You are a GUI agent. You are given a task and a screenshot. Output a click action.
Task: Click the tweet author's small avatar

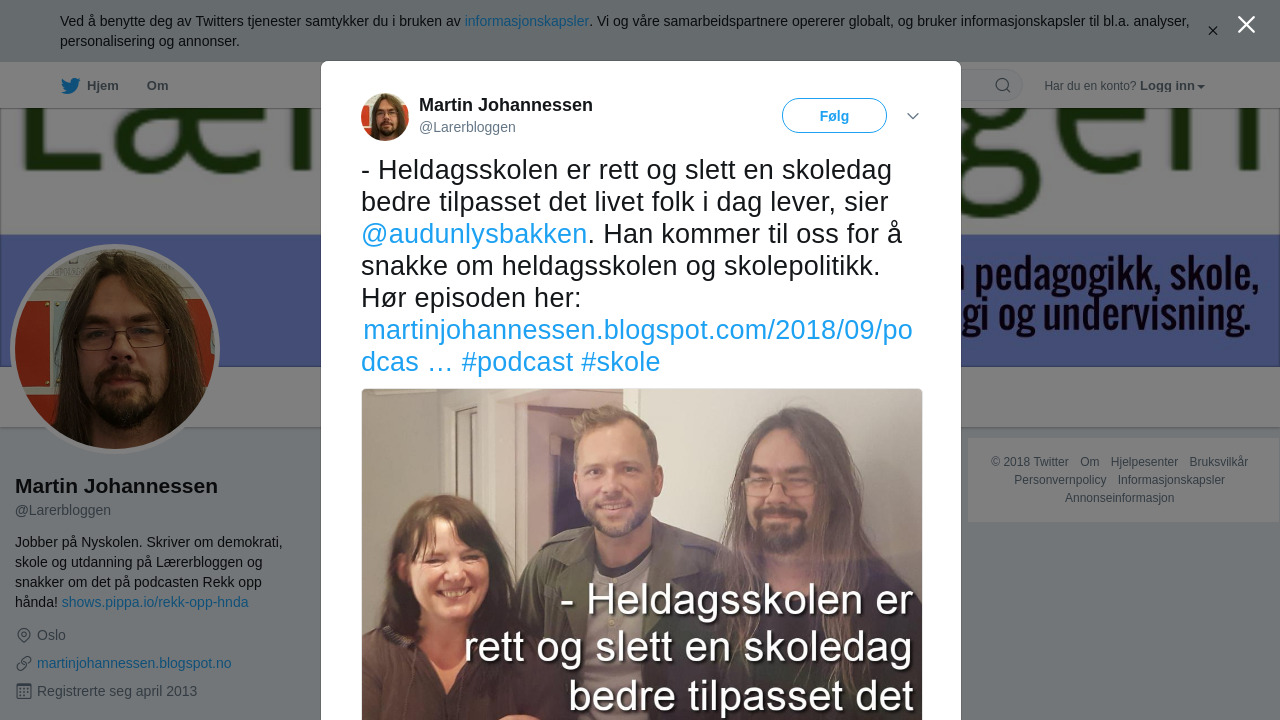(x=385, y=117)
